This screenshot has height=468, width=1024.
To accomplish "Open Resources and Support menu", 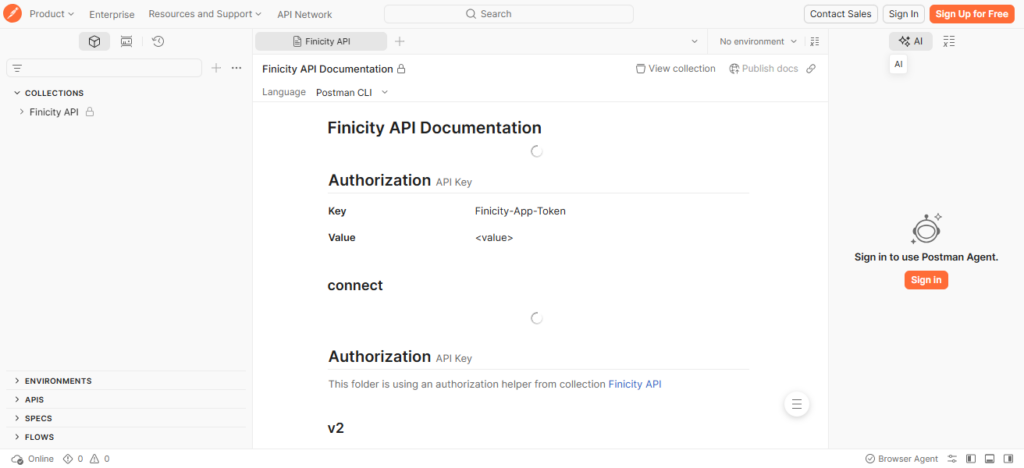I will 204,14.
